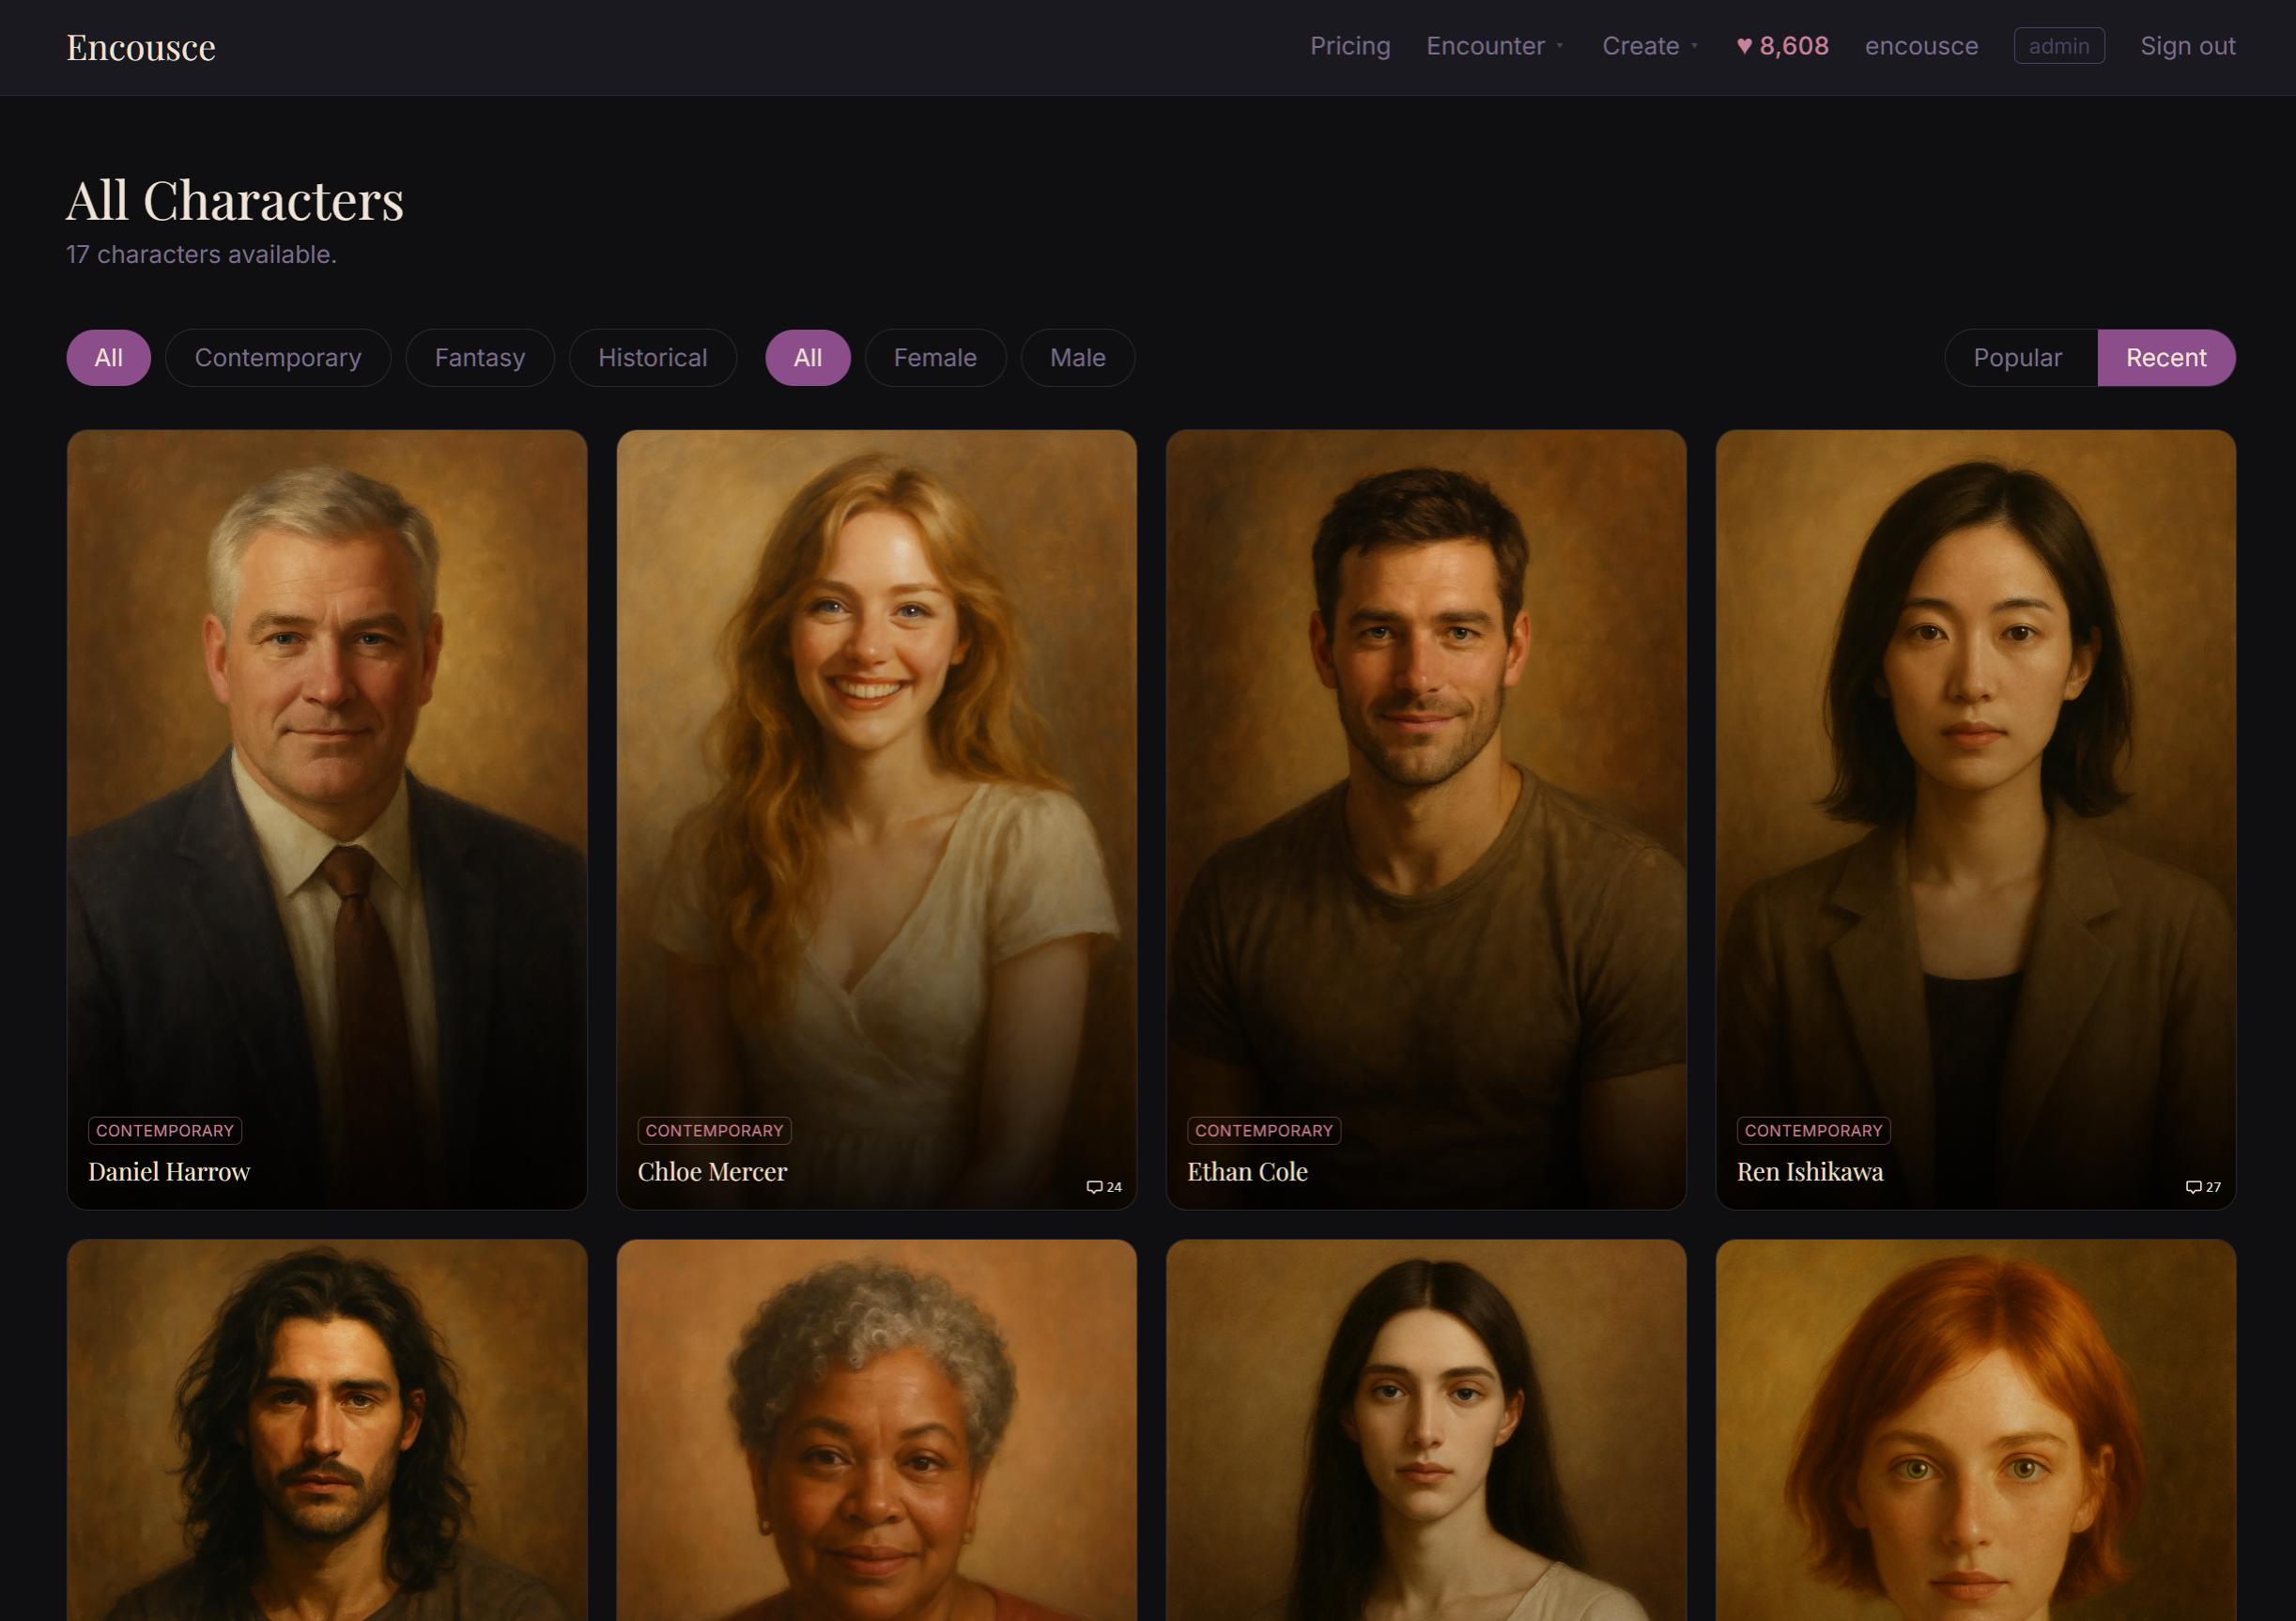
Task: Select the Recent sort option
Action: click(x=2165, y=358)
